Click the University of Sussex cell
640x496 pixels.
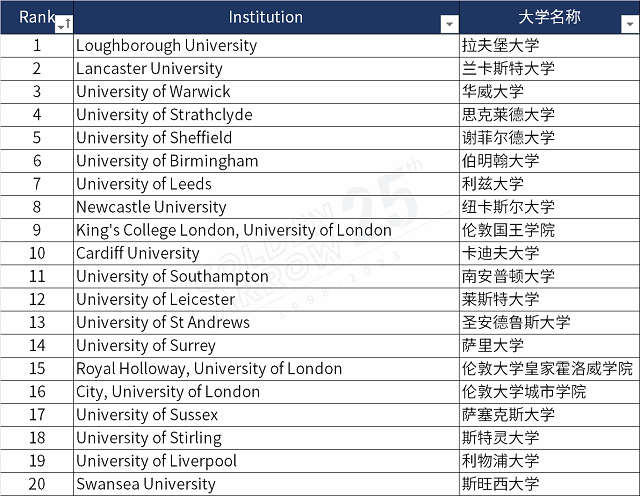click(266, 415)
